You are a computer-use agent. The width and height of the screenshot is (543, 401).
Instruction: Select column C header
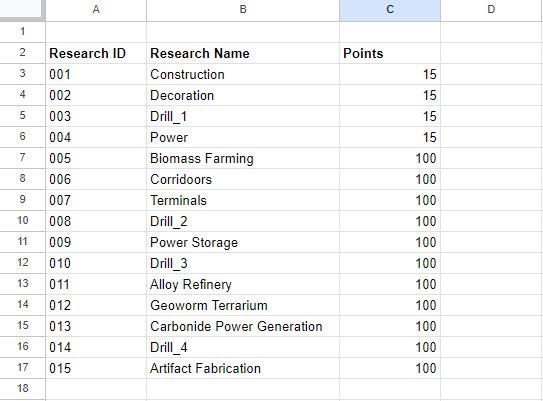[x=390, y=10]
